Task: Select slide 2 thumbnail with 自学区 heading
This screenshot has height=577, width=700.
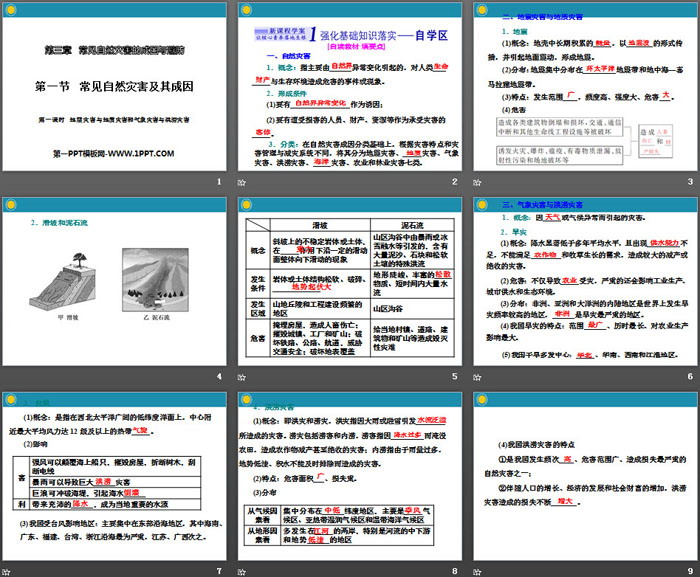Action: click(x=350, y=87)
